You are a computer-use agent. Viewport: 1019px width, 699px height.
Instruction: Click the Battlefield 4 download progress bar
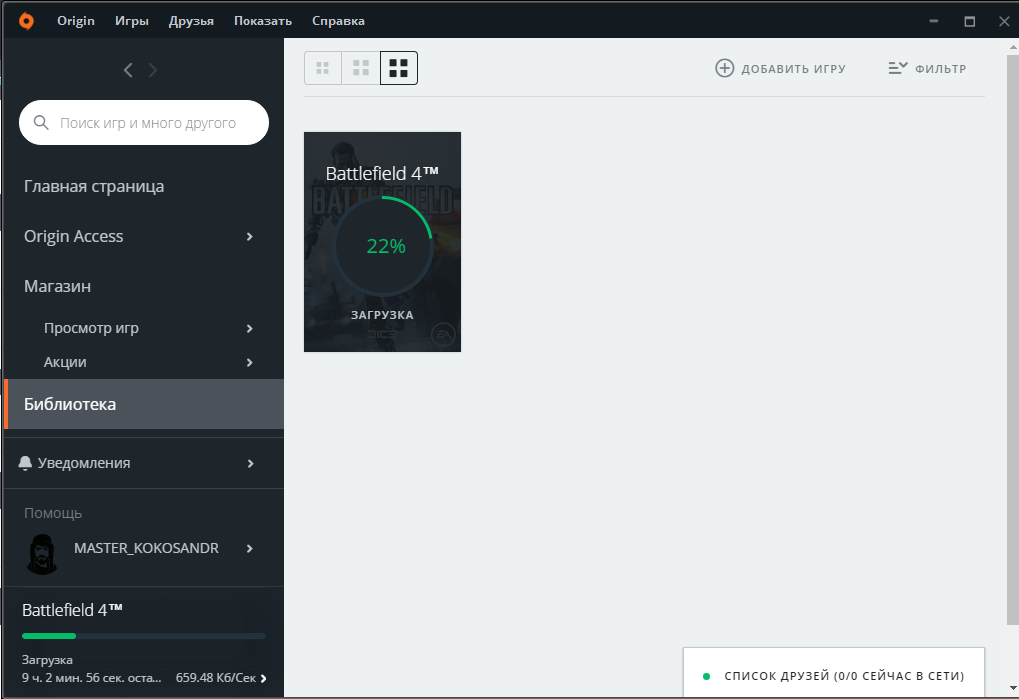coord(144,636)
